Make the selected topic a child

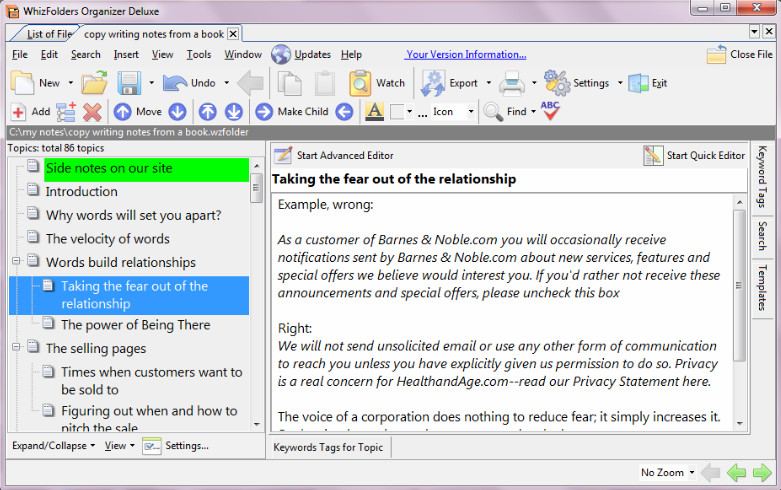[x=292, y=112]
